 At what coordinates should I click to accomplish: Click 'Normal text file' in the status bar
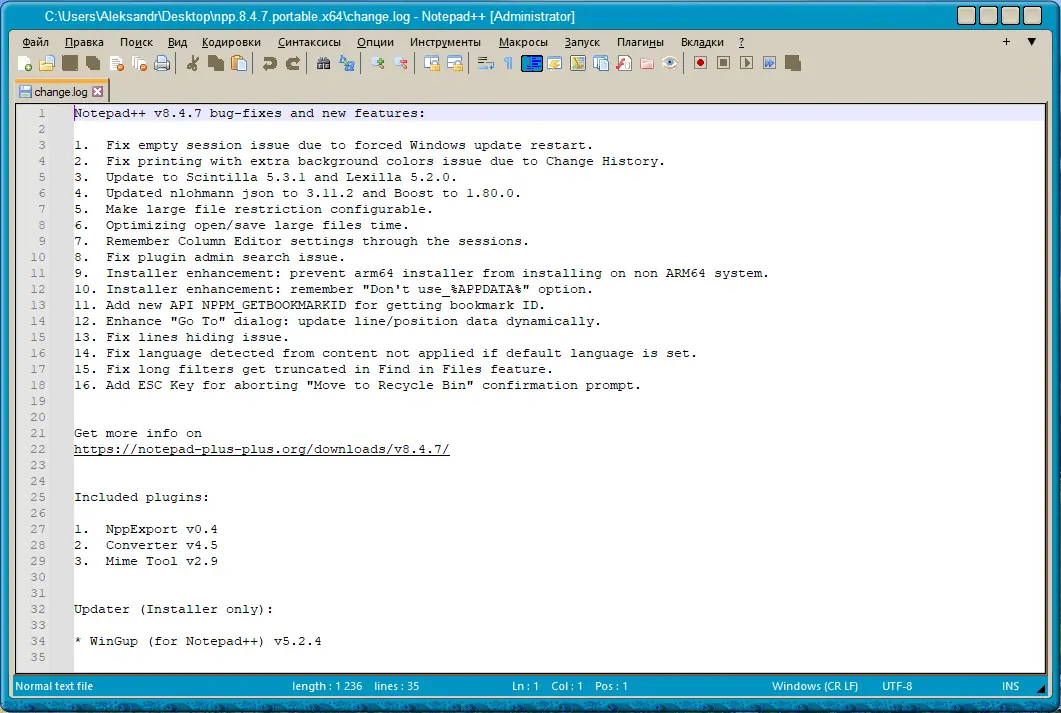[x=54, y=686]
